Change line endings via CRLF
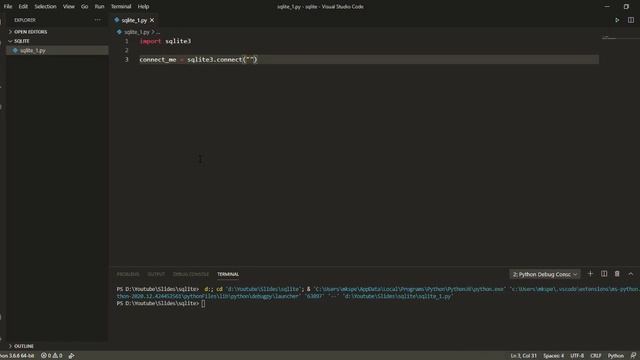This screenshot has width=640, height=360. coord(596,356)
